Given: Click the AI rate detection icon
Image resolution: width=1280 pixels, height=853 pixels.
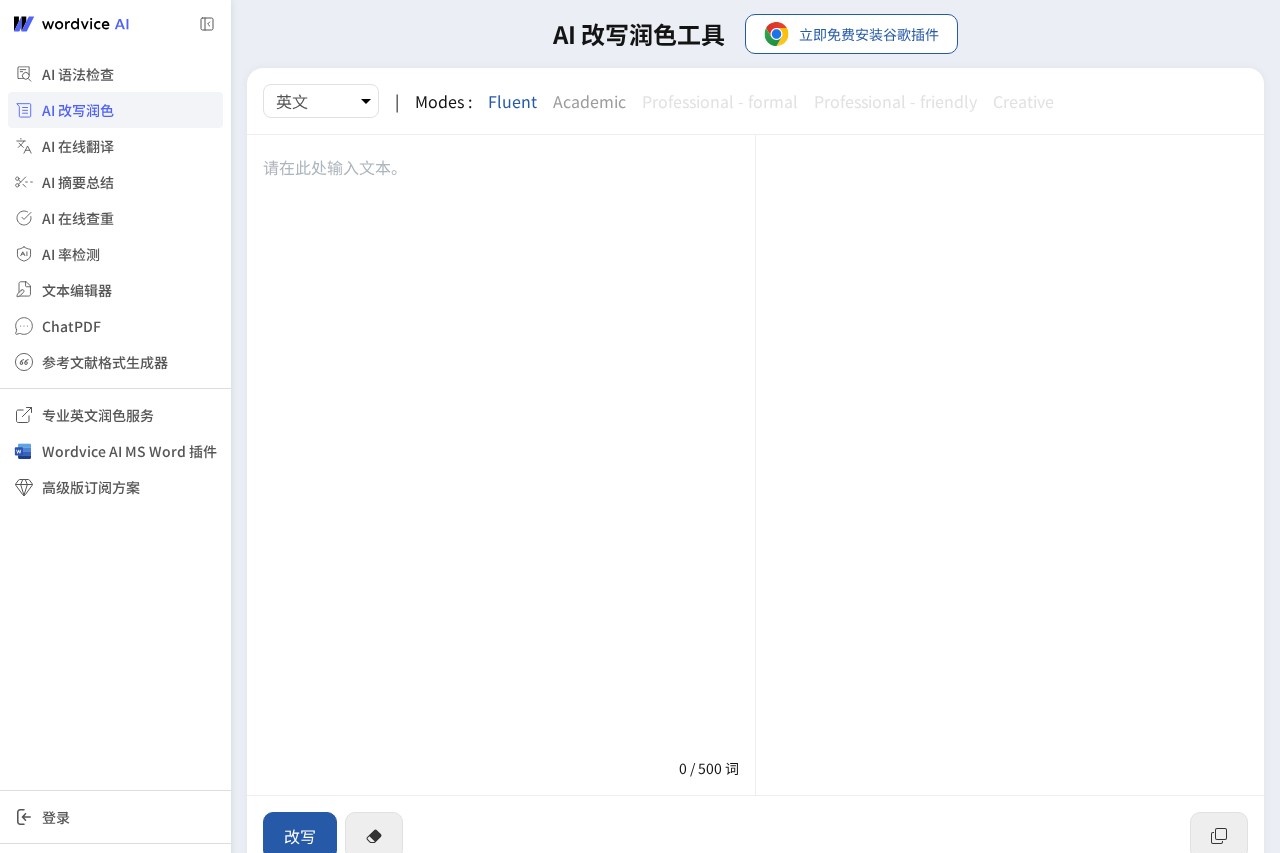Looking at the screenshot, I should 24,254.
